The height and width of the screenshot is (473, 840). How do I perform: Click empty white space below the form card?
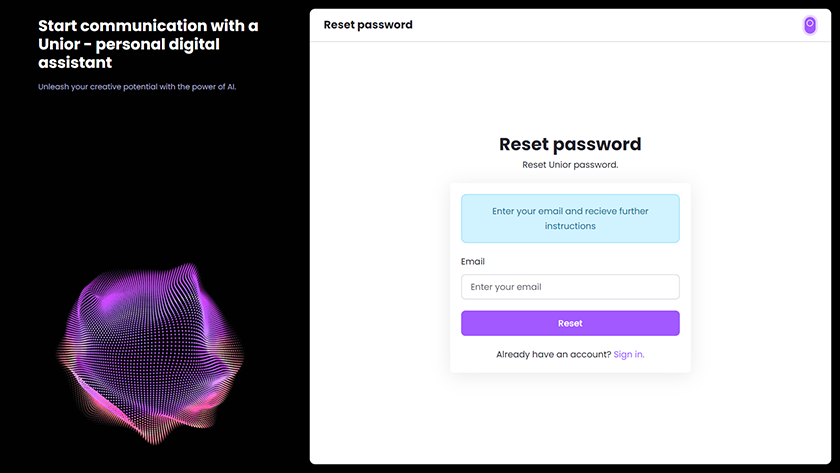coord(570,420)
